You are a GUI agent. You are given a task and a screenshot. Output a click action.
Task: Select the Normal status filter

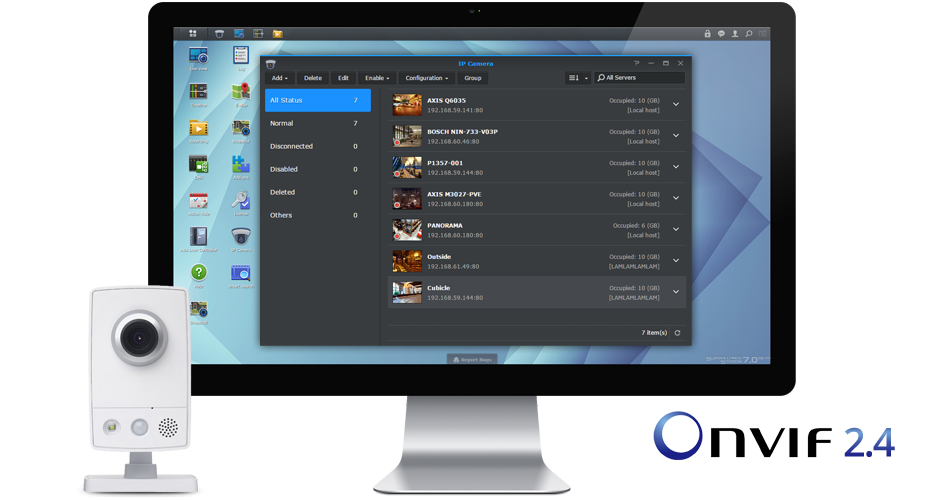tap(281, 123)
